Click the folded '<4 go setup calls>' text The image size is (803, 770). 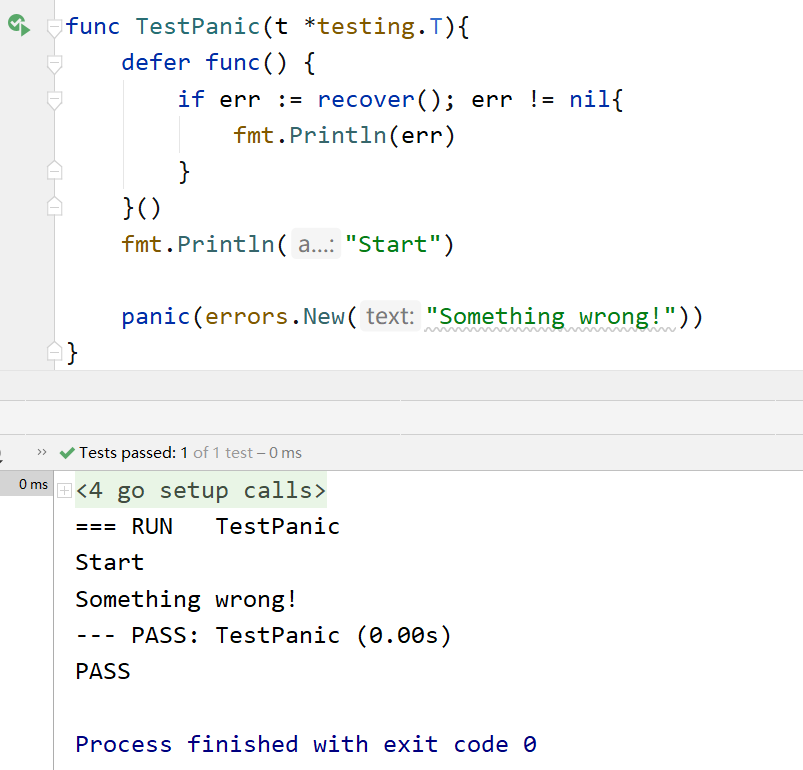pyautogui.click(x=201, y=491)
